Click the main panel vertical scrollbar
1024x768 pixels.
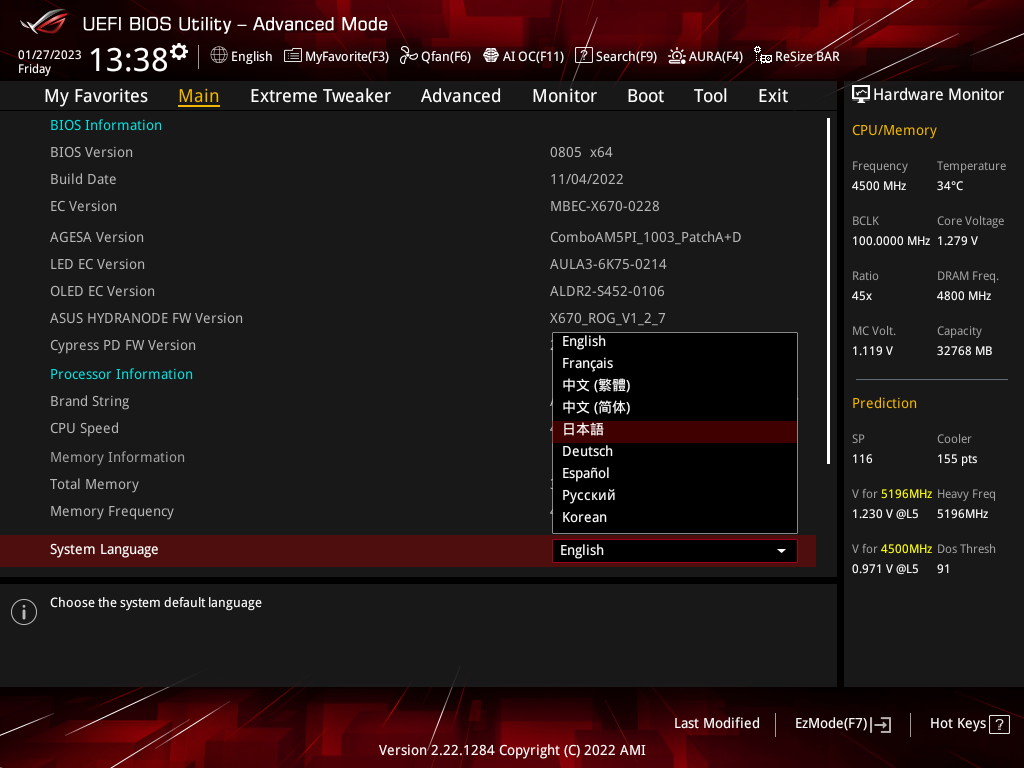tap(828, 291)
